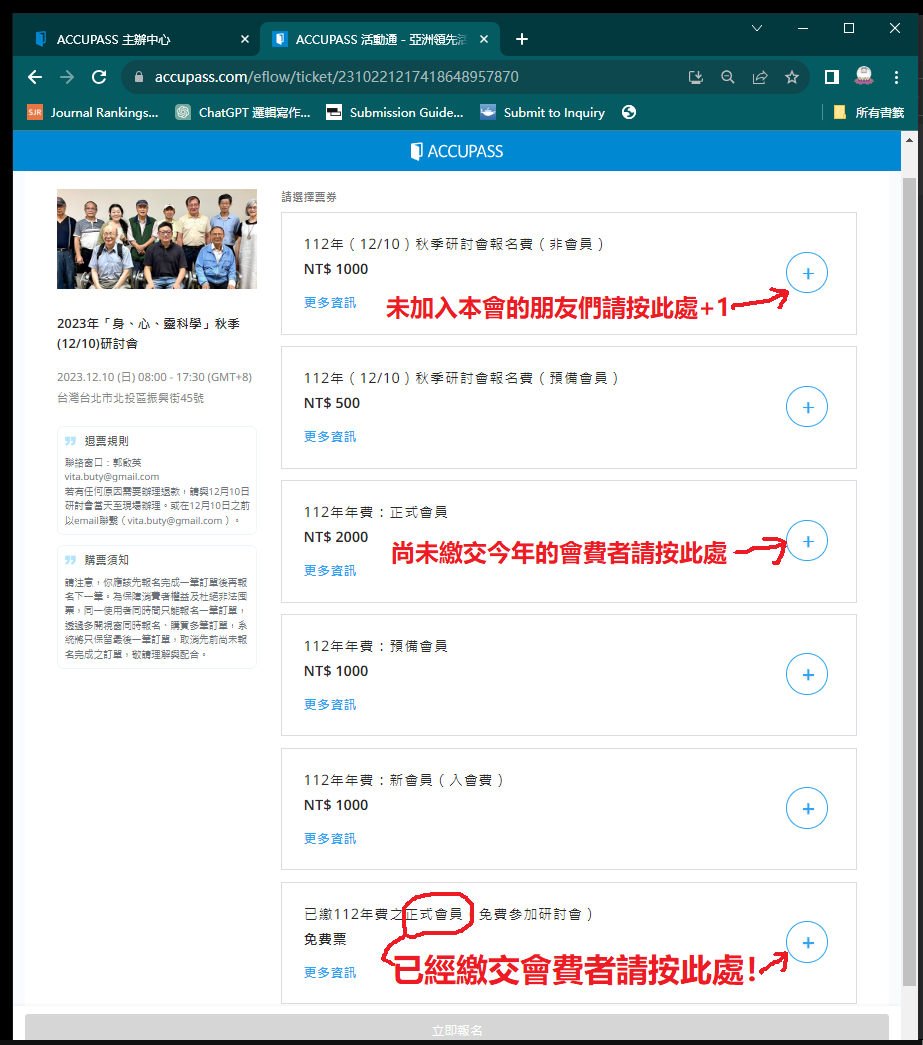Add the NT$2000 full member annual fee

[x=807, y=541]
